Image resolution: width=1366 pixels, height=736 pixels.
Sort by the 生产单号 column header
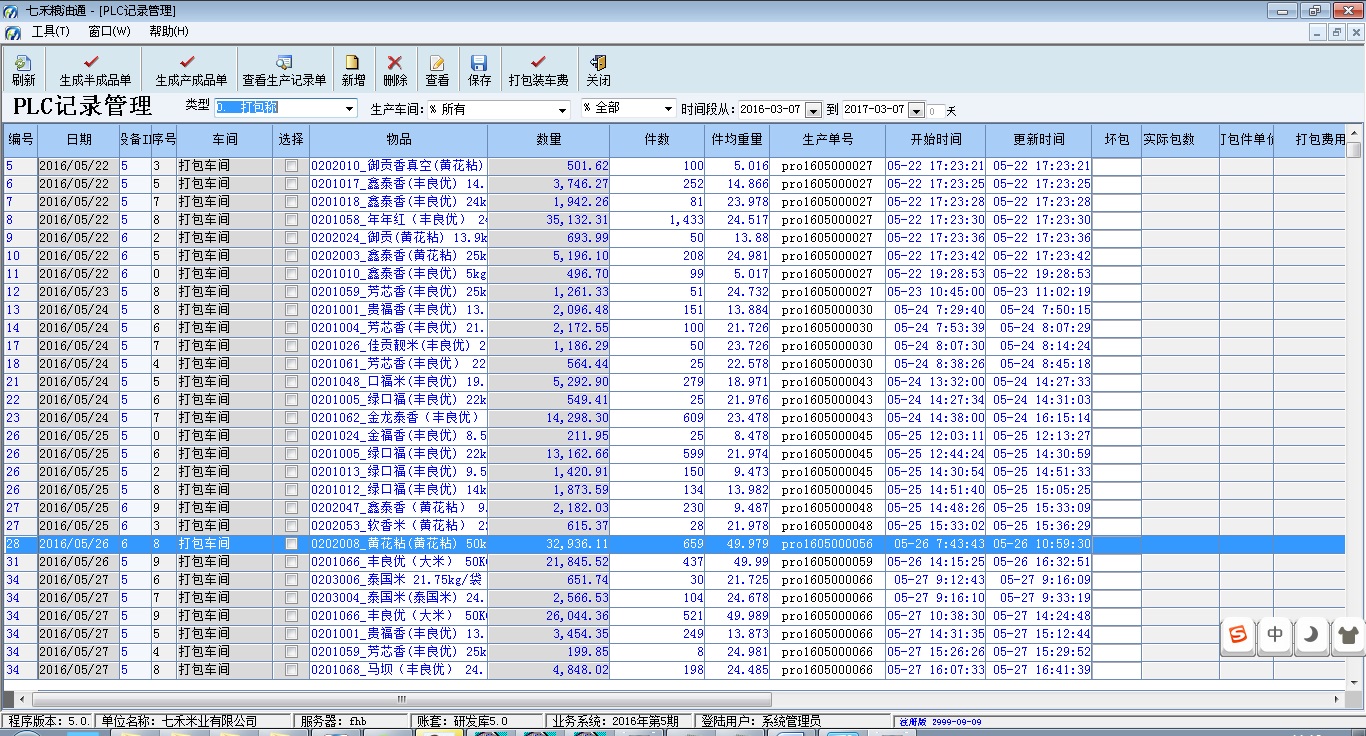coord(828,140)
